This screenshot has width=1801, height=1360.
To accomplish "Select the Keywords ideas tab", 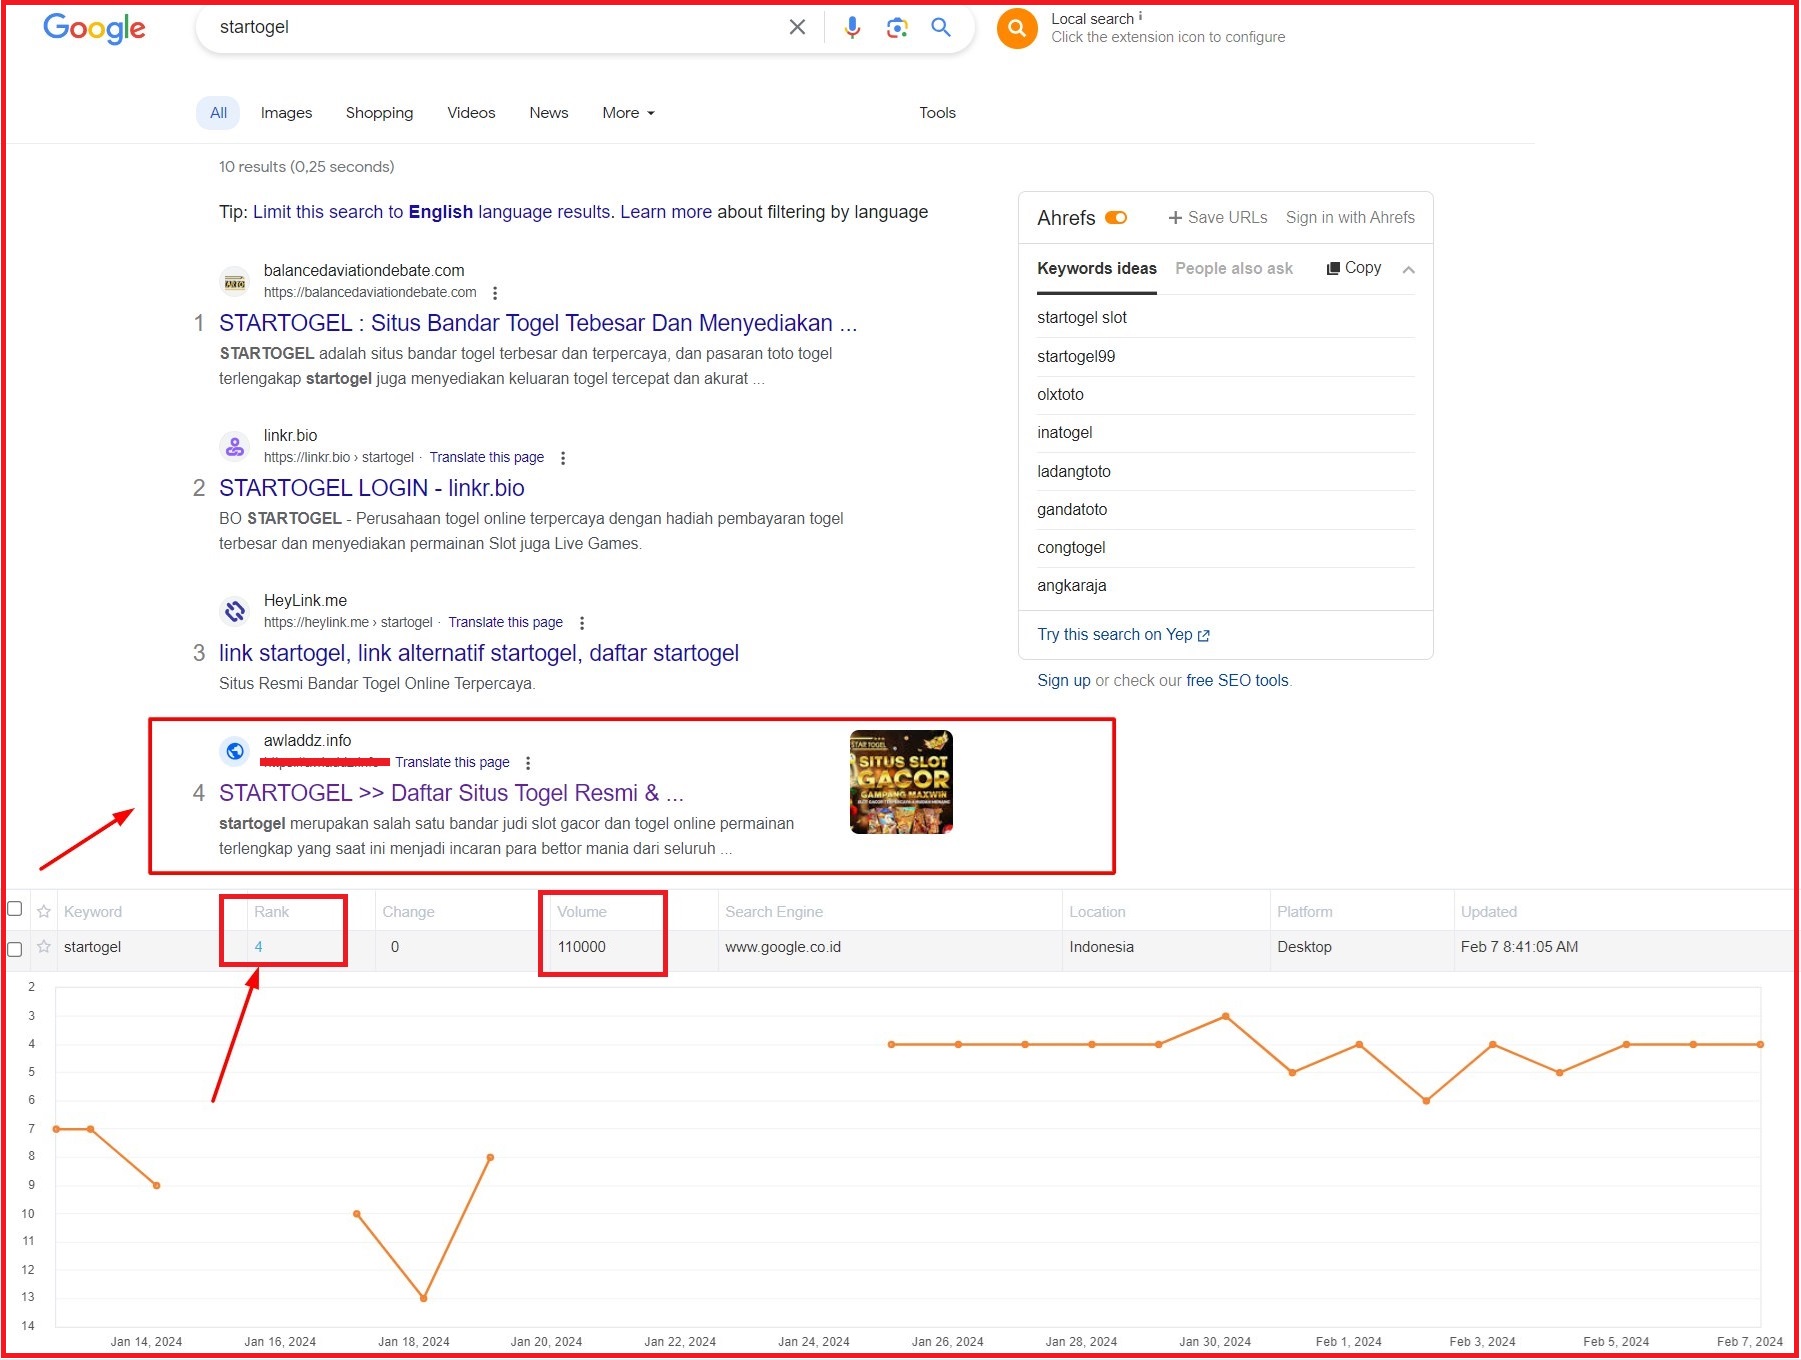I will (x=1097, y=269).
